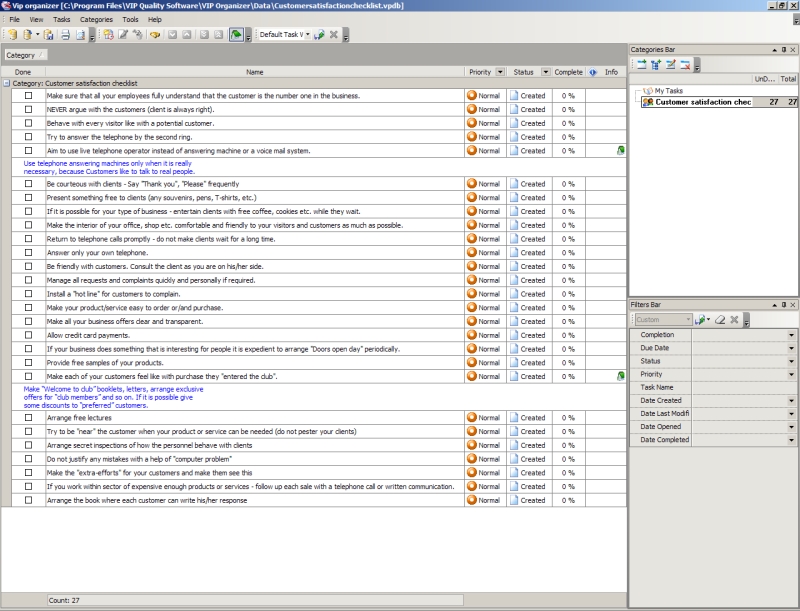This screenshot has height=611, width=800.
Task: Open the Due Date filter dropdown
Action: [791, 348]
